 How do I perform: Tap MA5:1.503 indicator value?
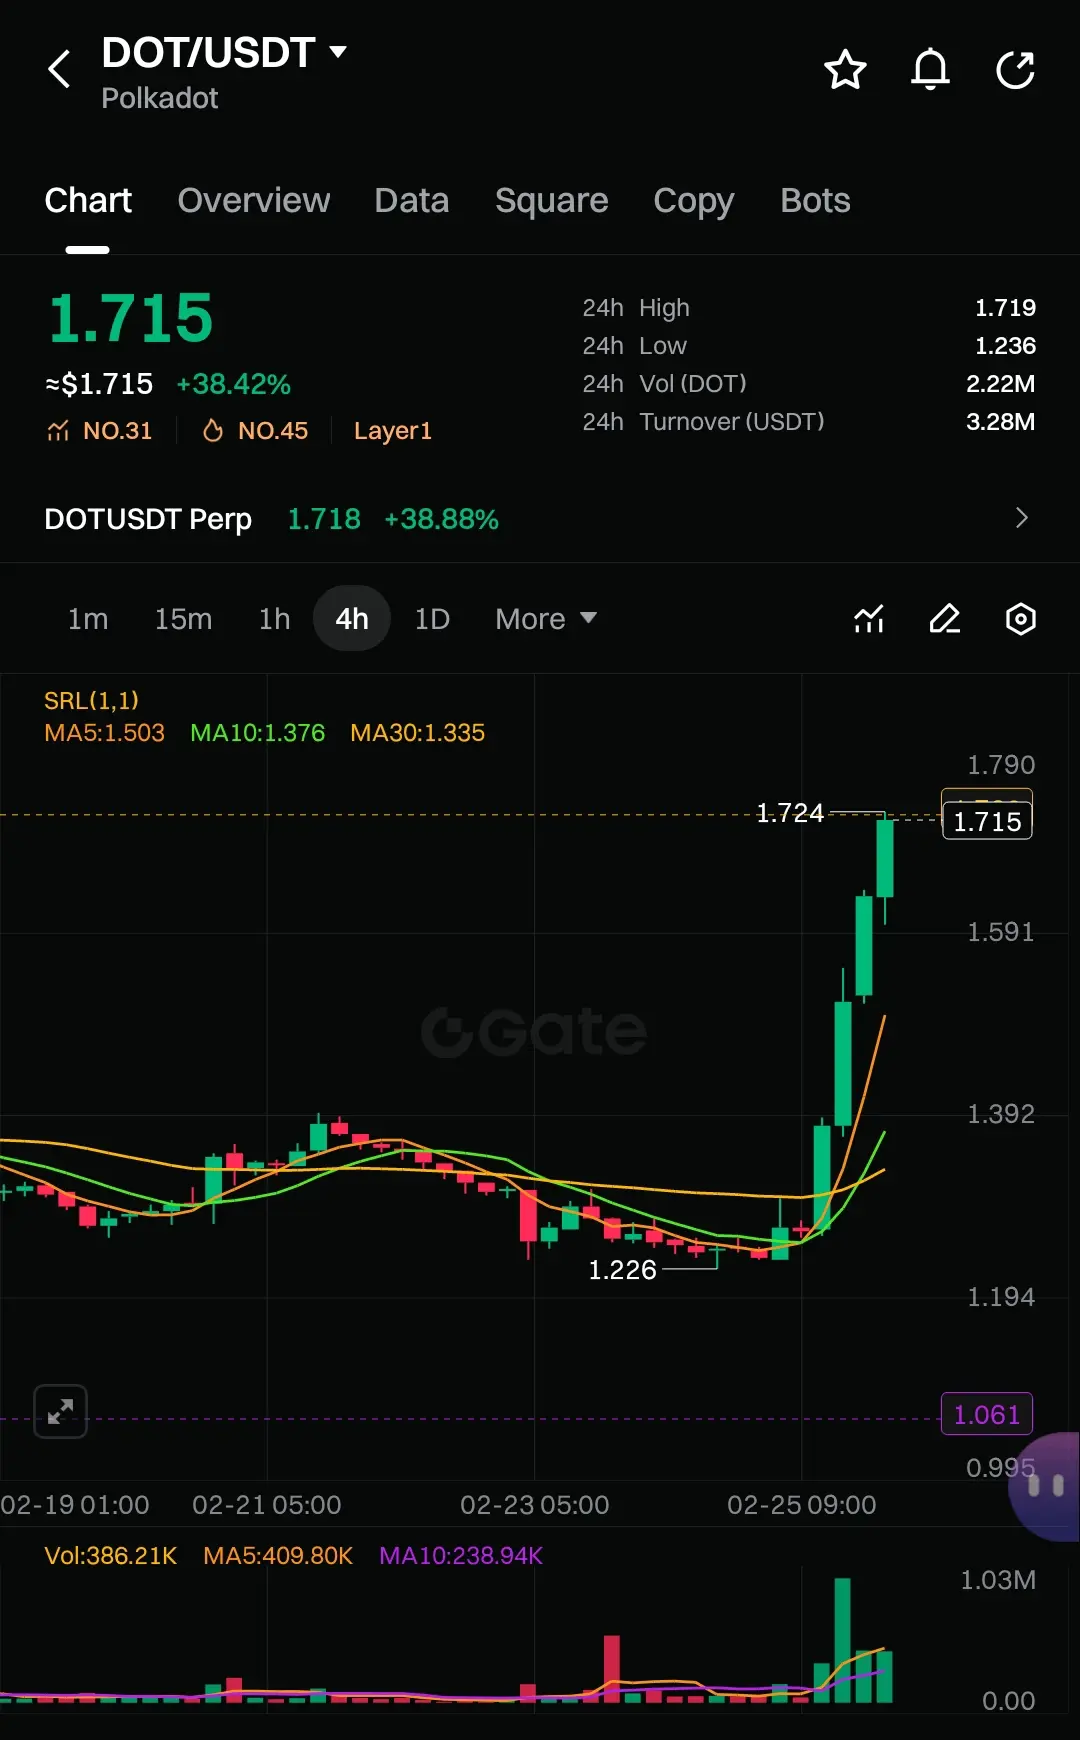tap(104, 733)
